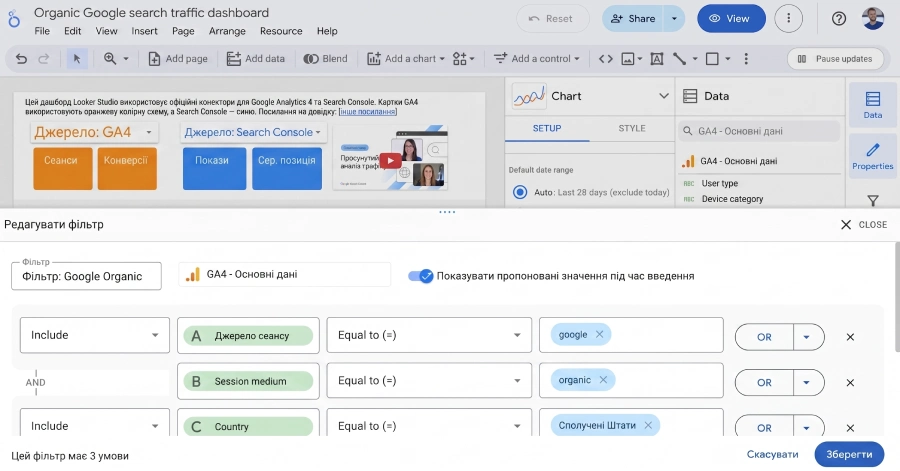The width and height of the screenshot is (900, 471).
Task: Open the Add a chart dropdown
Action: pyautogui.click(x=406, y=59)
